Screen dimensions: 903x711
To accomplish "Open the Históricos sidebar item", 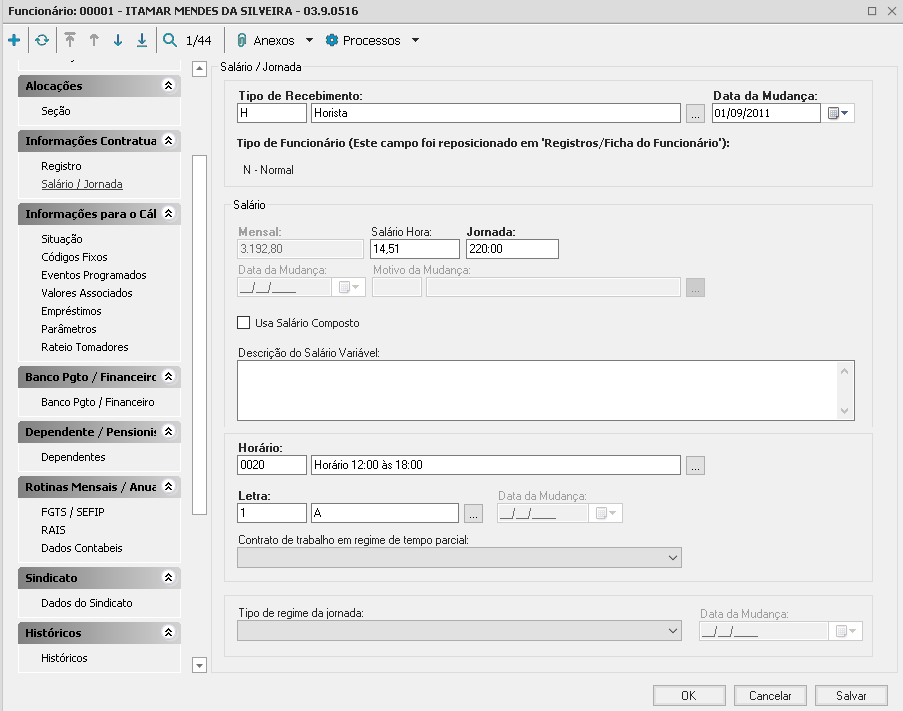I will (64, 658).
